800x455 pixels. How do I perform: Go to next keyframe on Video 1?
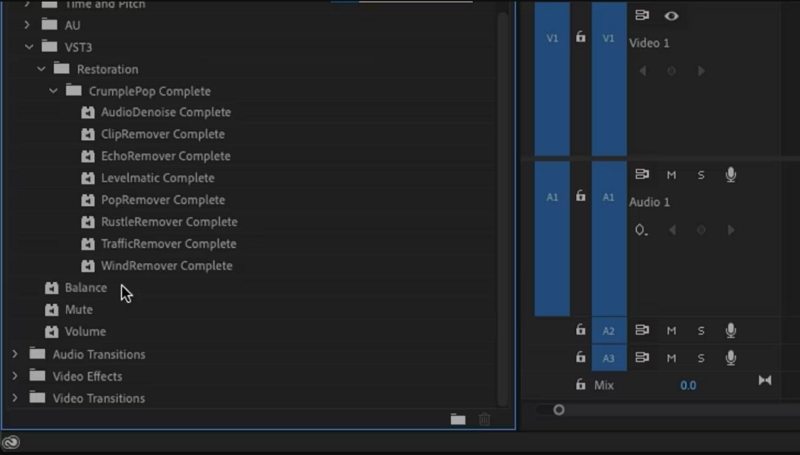coord(702,71)
